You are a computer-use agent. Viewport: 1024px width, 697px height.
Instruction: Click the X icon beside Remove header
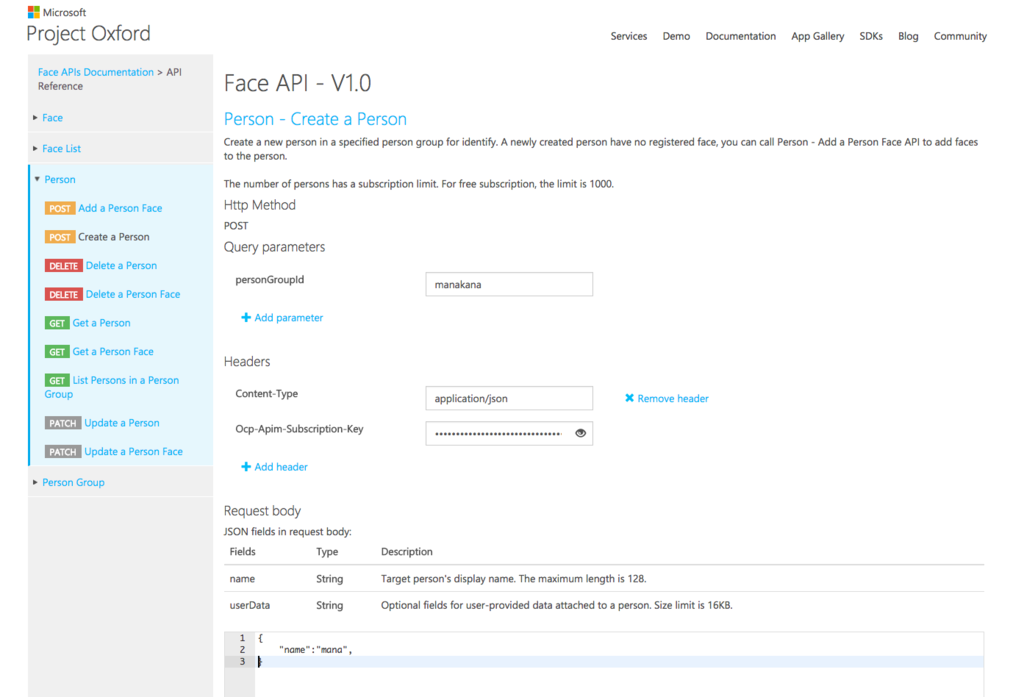point(629,398)
